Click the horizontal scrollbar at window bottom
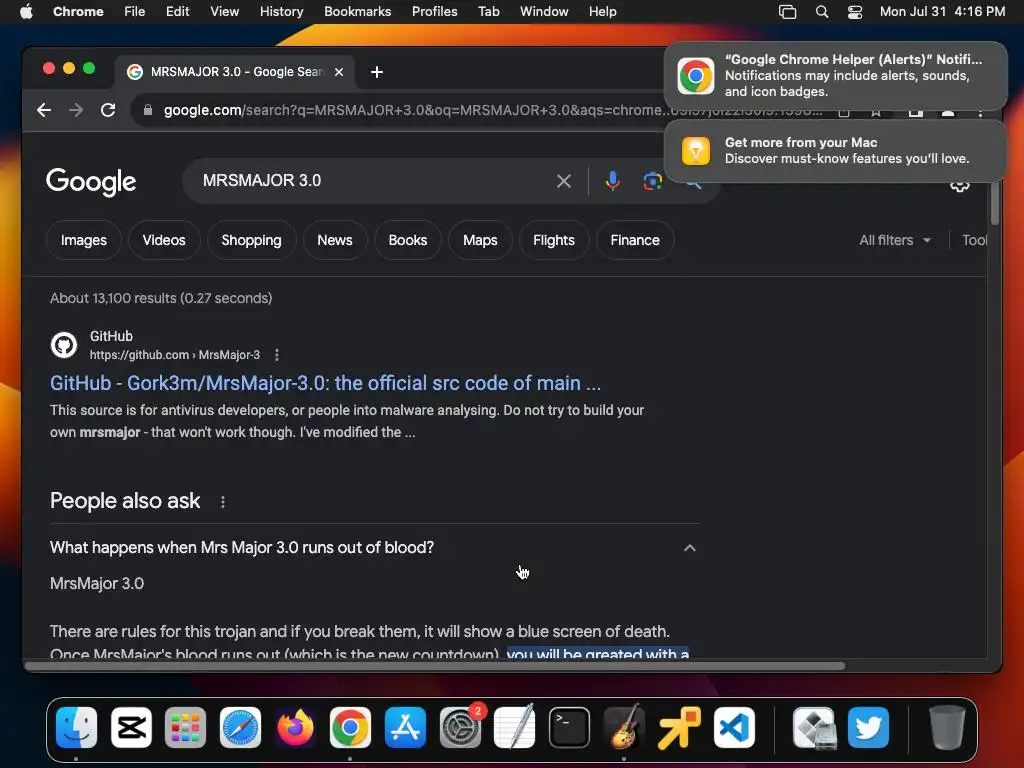This screenshot has width=1024, height=768. click(435, 666)
